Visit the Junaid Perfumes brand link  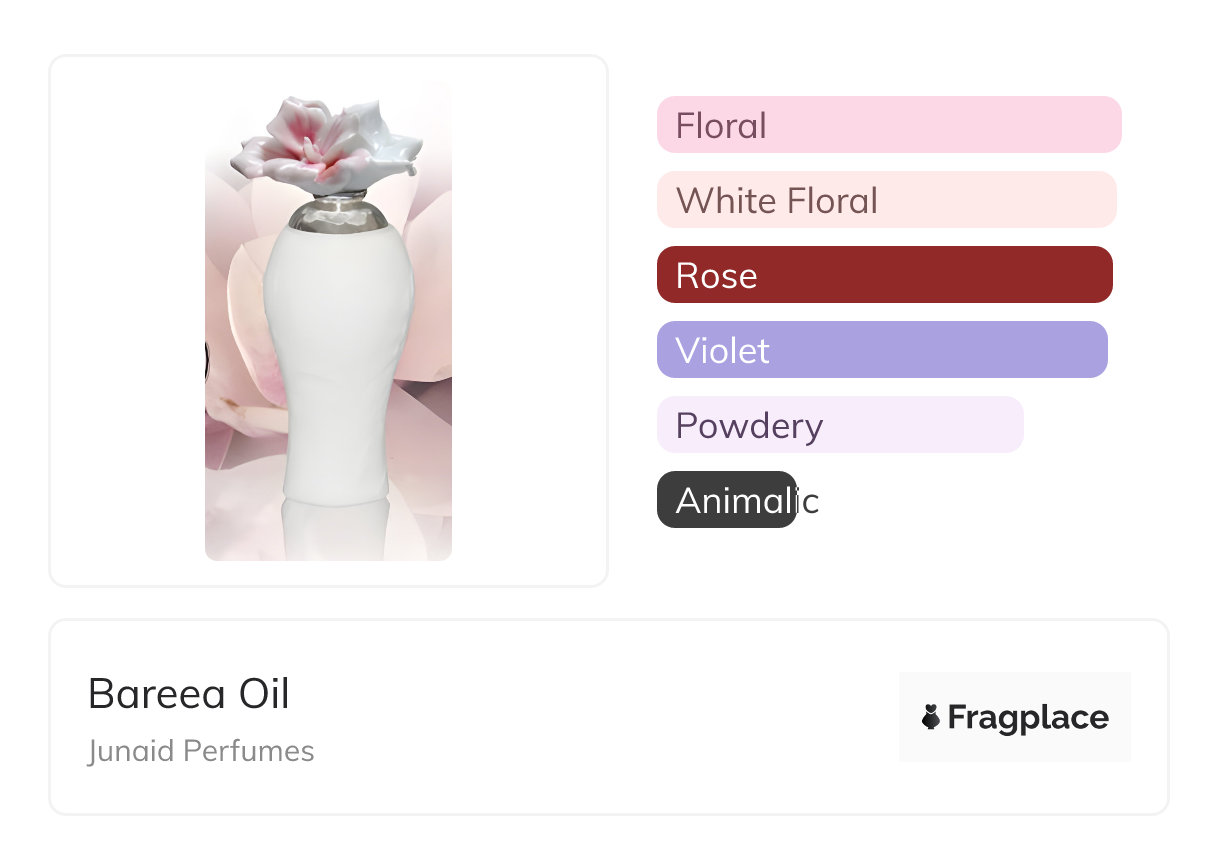(x=201, y=751)
